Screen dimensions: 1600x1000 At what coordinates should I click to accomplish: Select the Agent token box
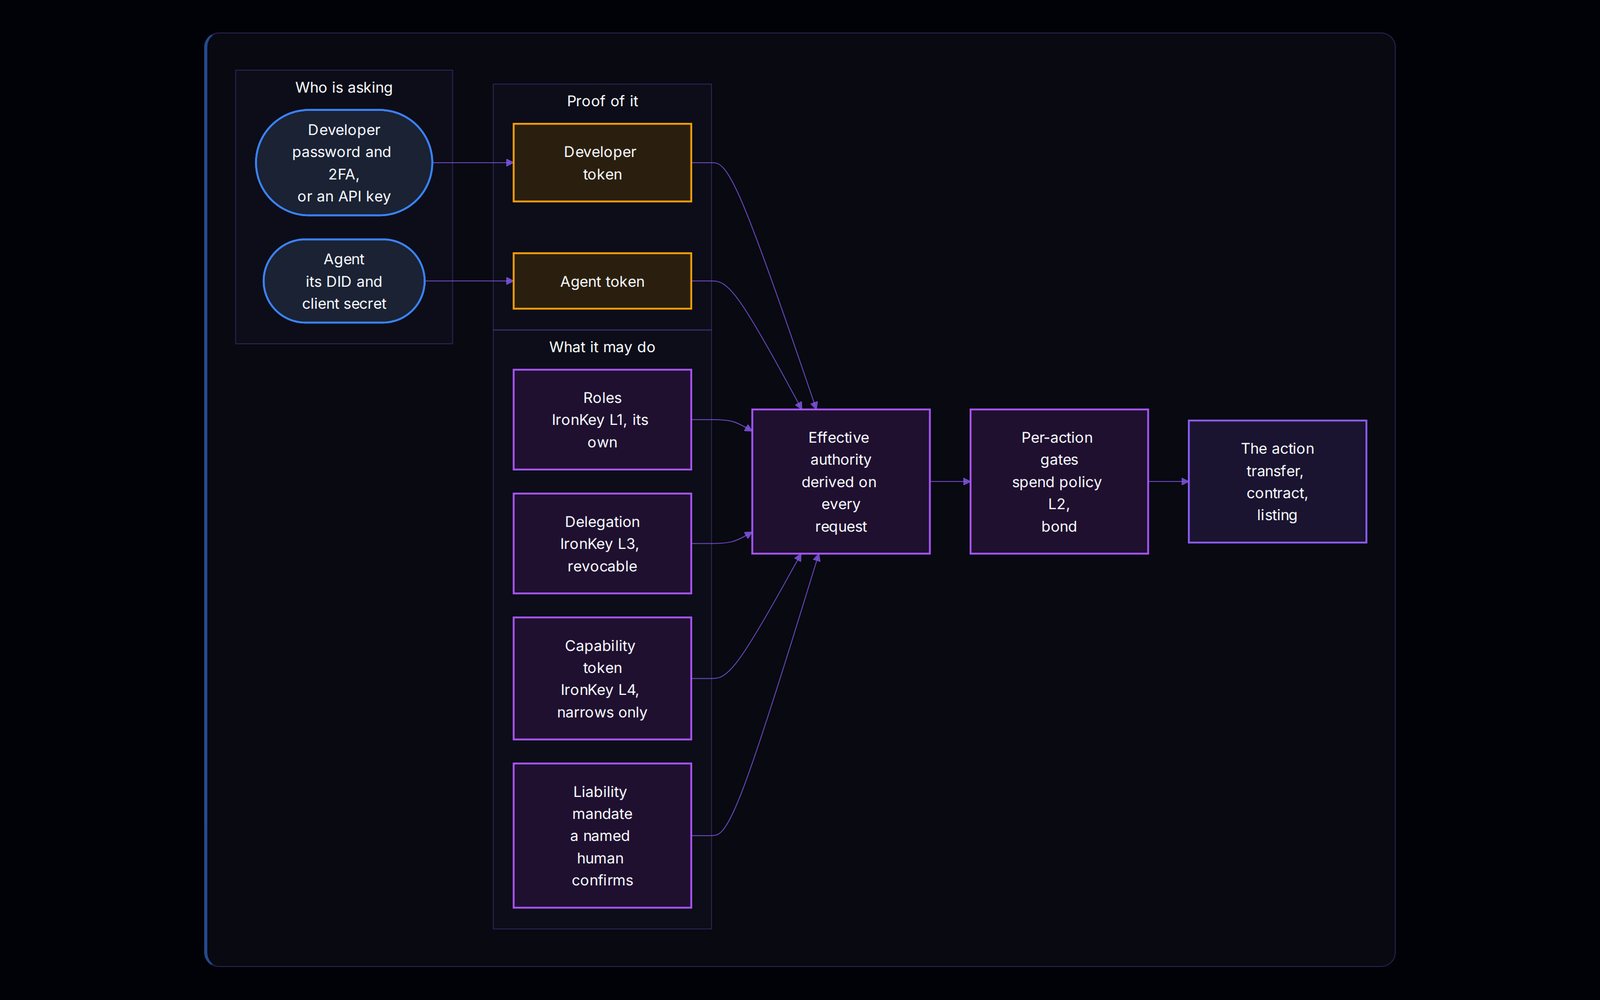602,281
